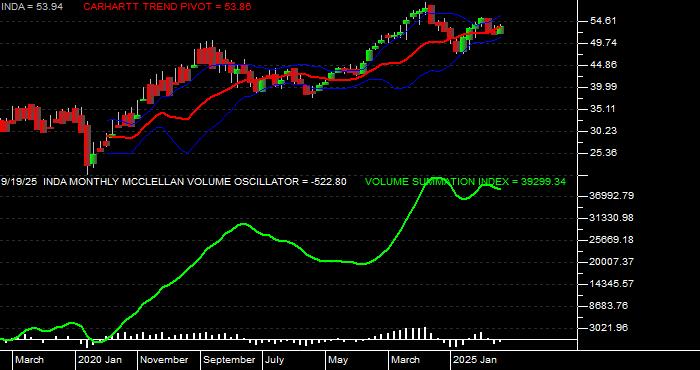This screenshot has height=370, width=700.
Task: Select the 9/19/25 chart date text
Action: tap(20, 182)
